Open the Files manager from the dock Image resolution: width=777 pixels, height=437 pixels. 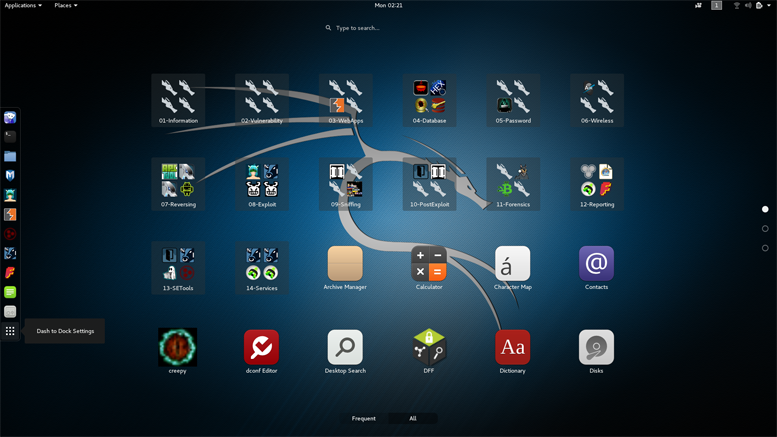(10, 156)
